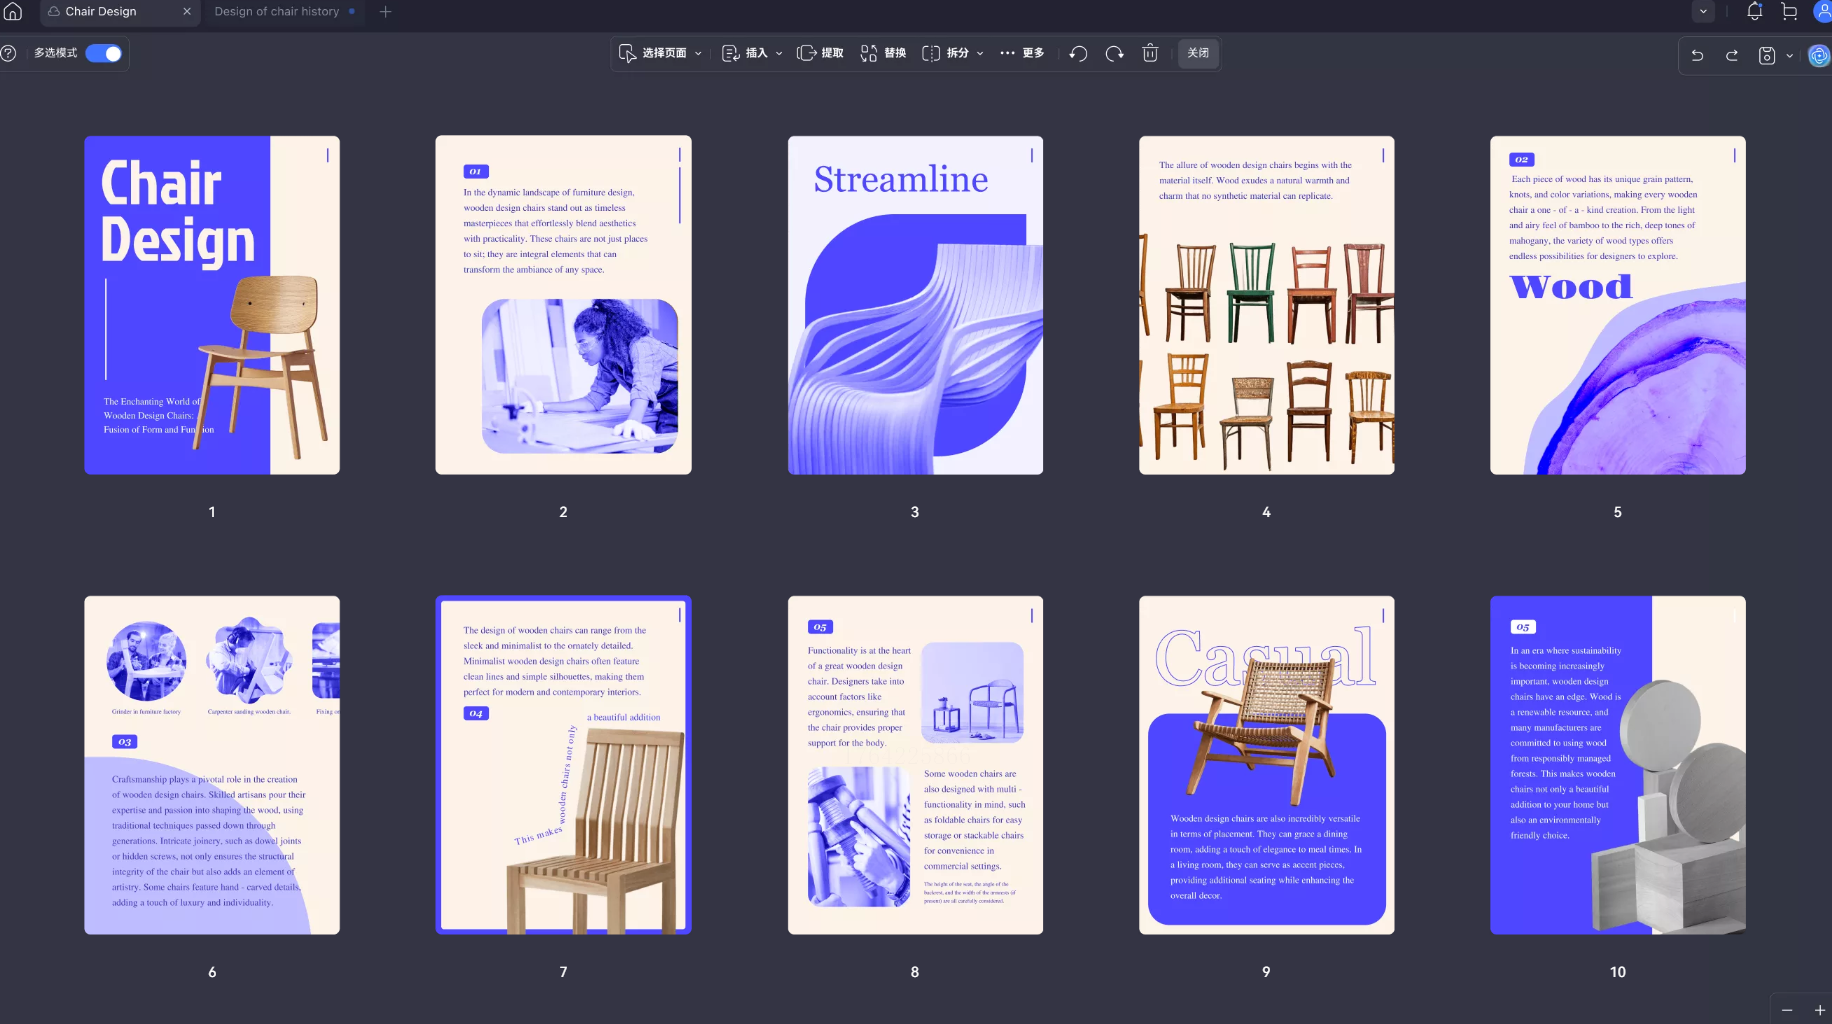
Task: Open the AI assistant icon
Action: [1819, 55]
